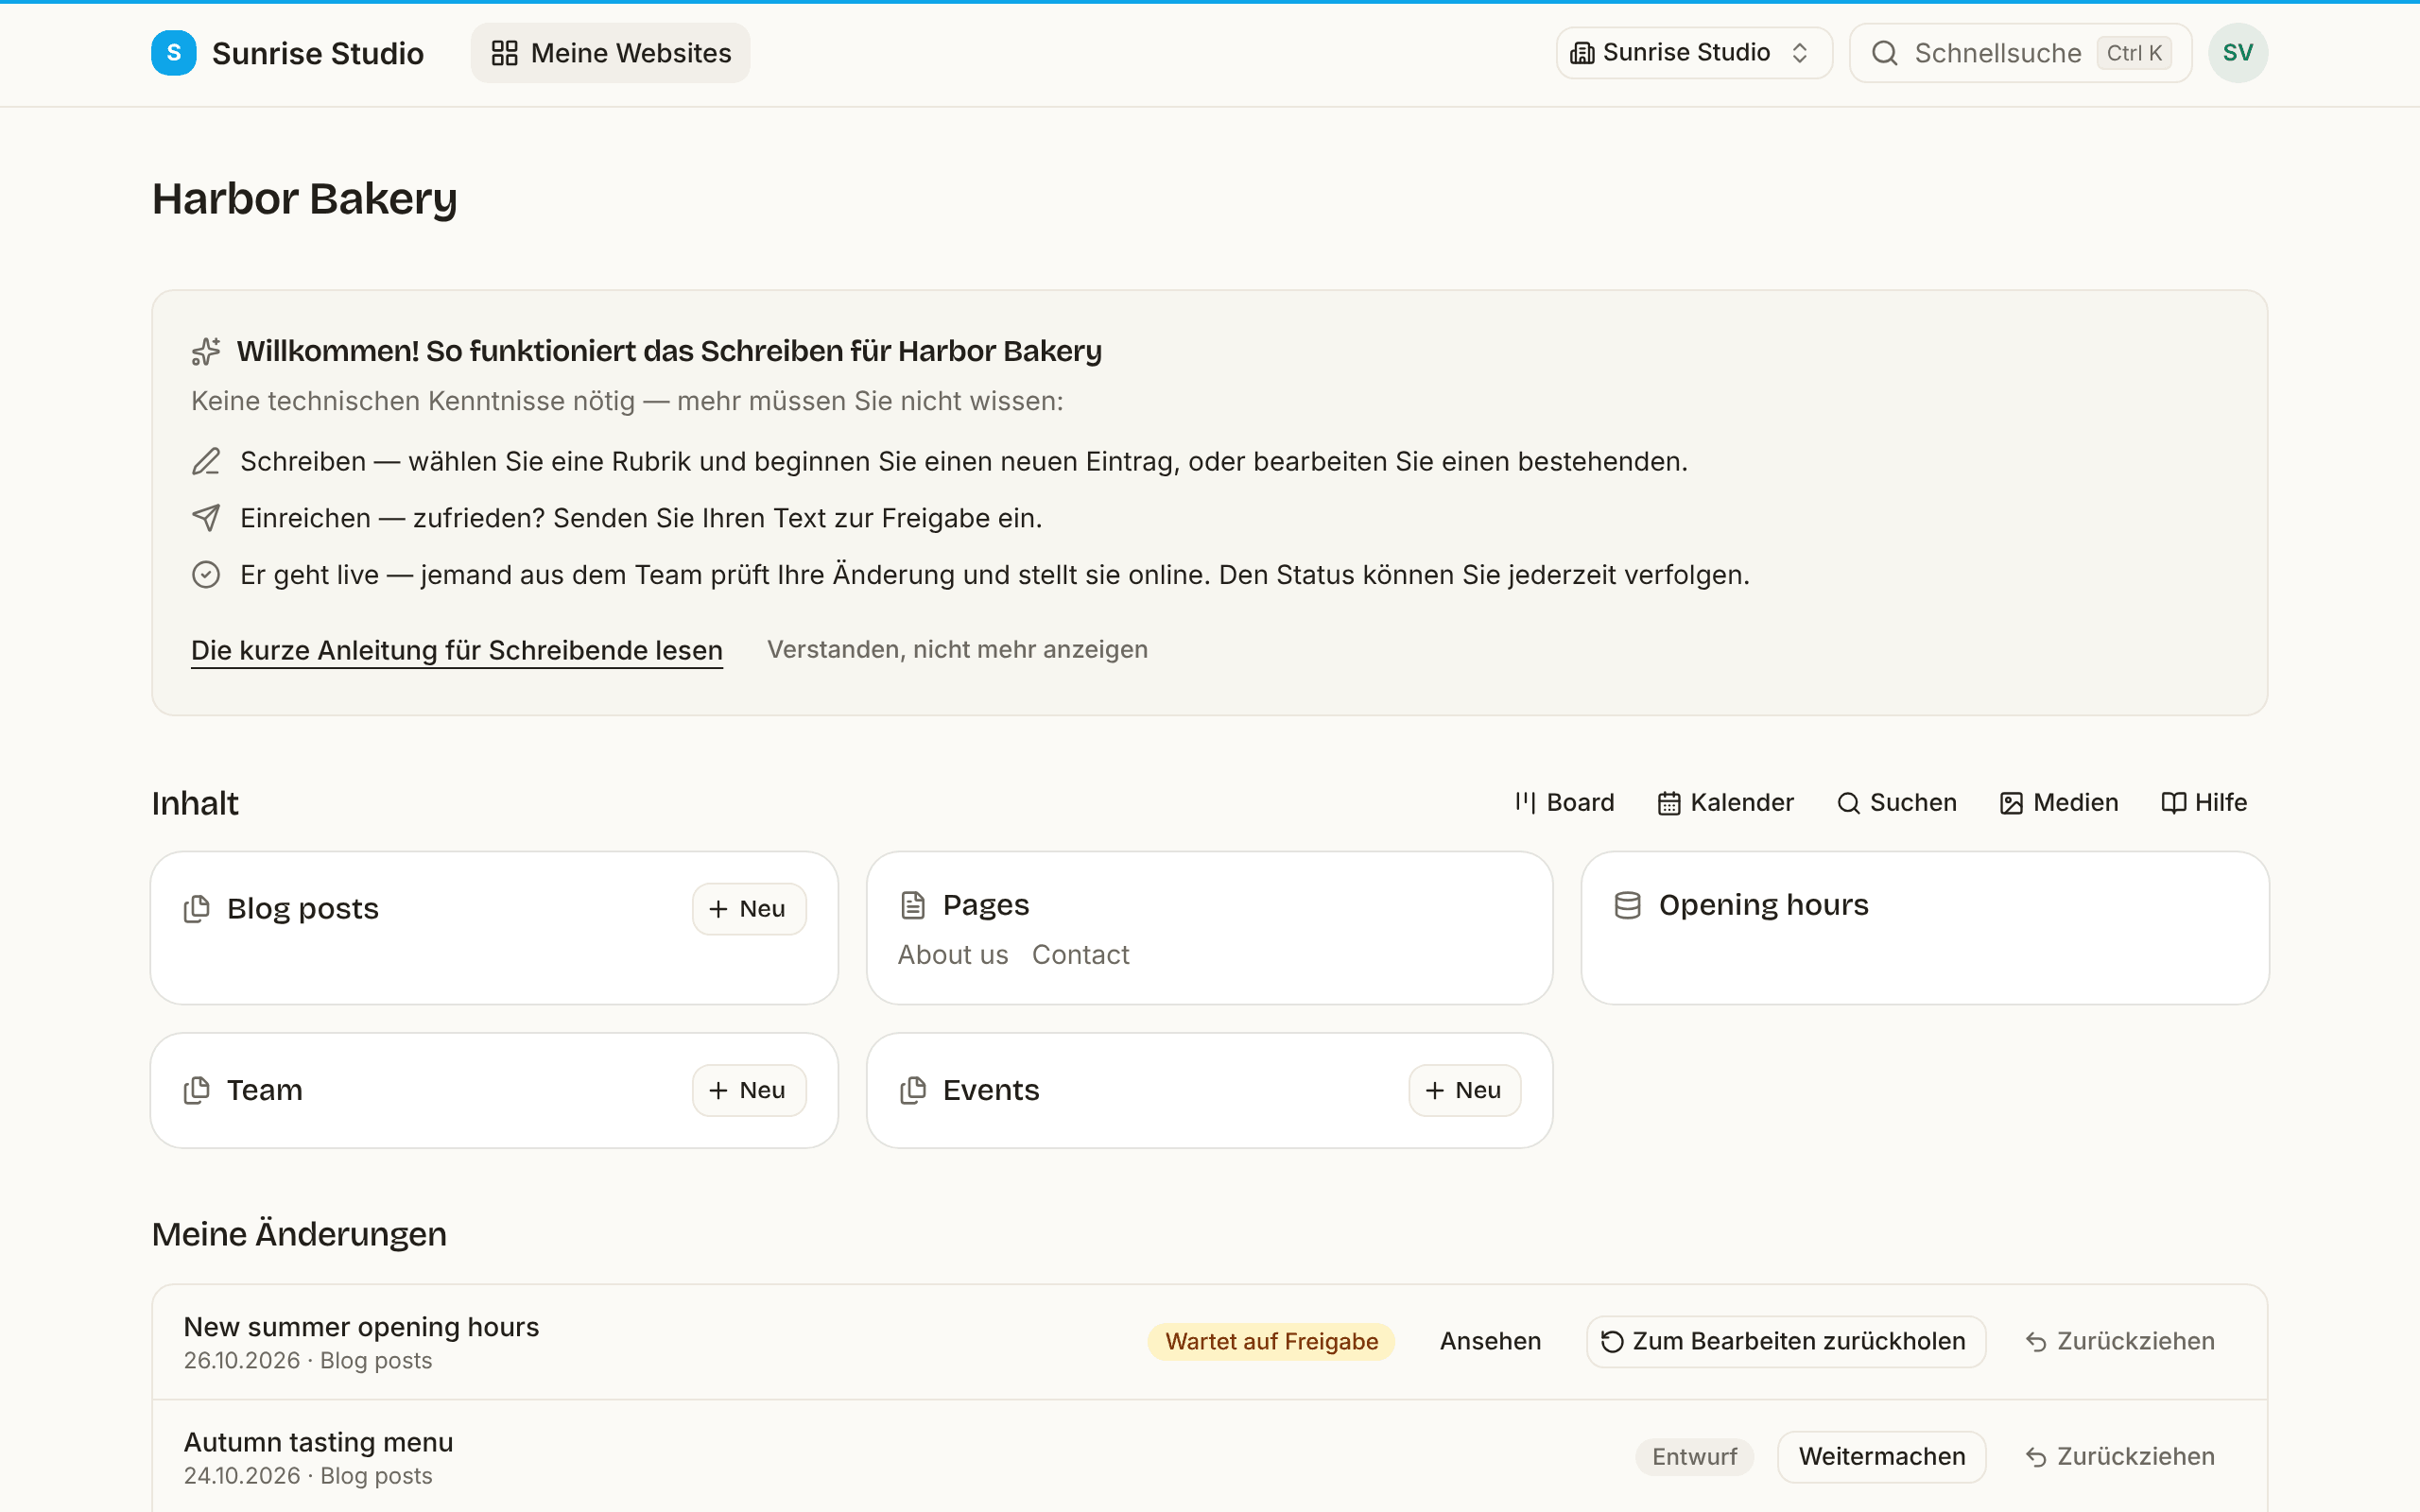The width and height of the screenshot is (2420, 1512).
Task: Open the Hilfe guide
Action: [2204, 803]
